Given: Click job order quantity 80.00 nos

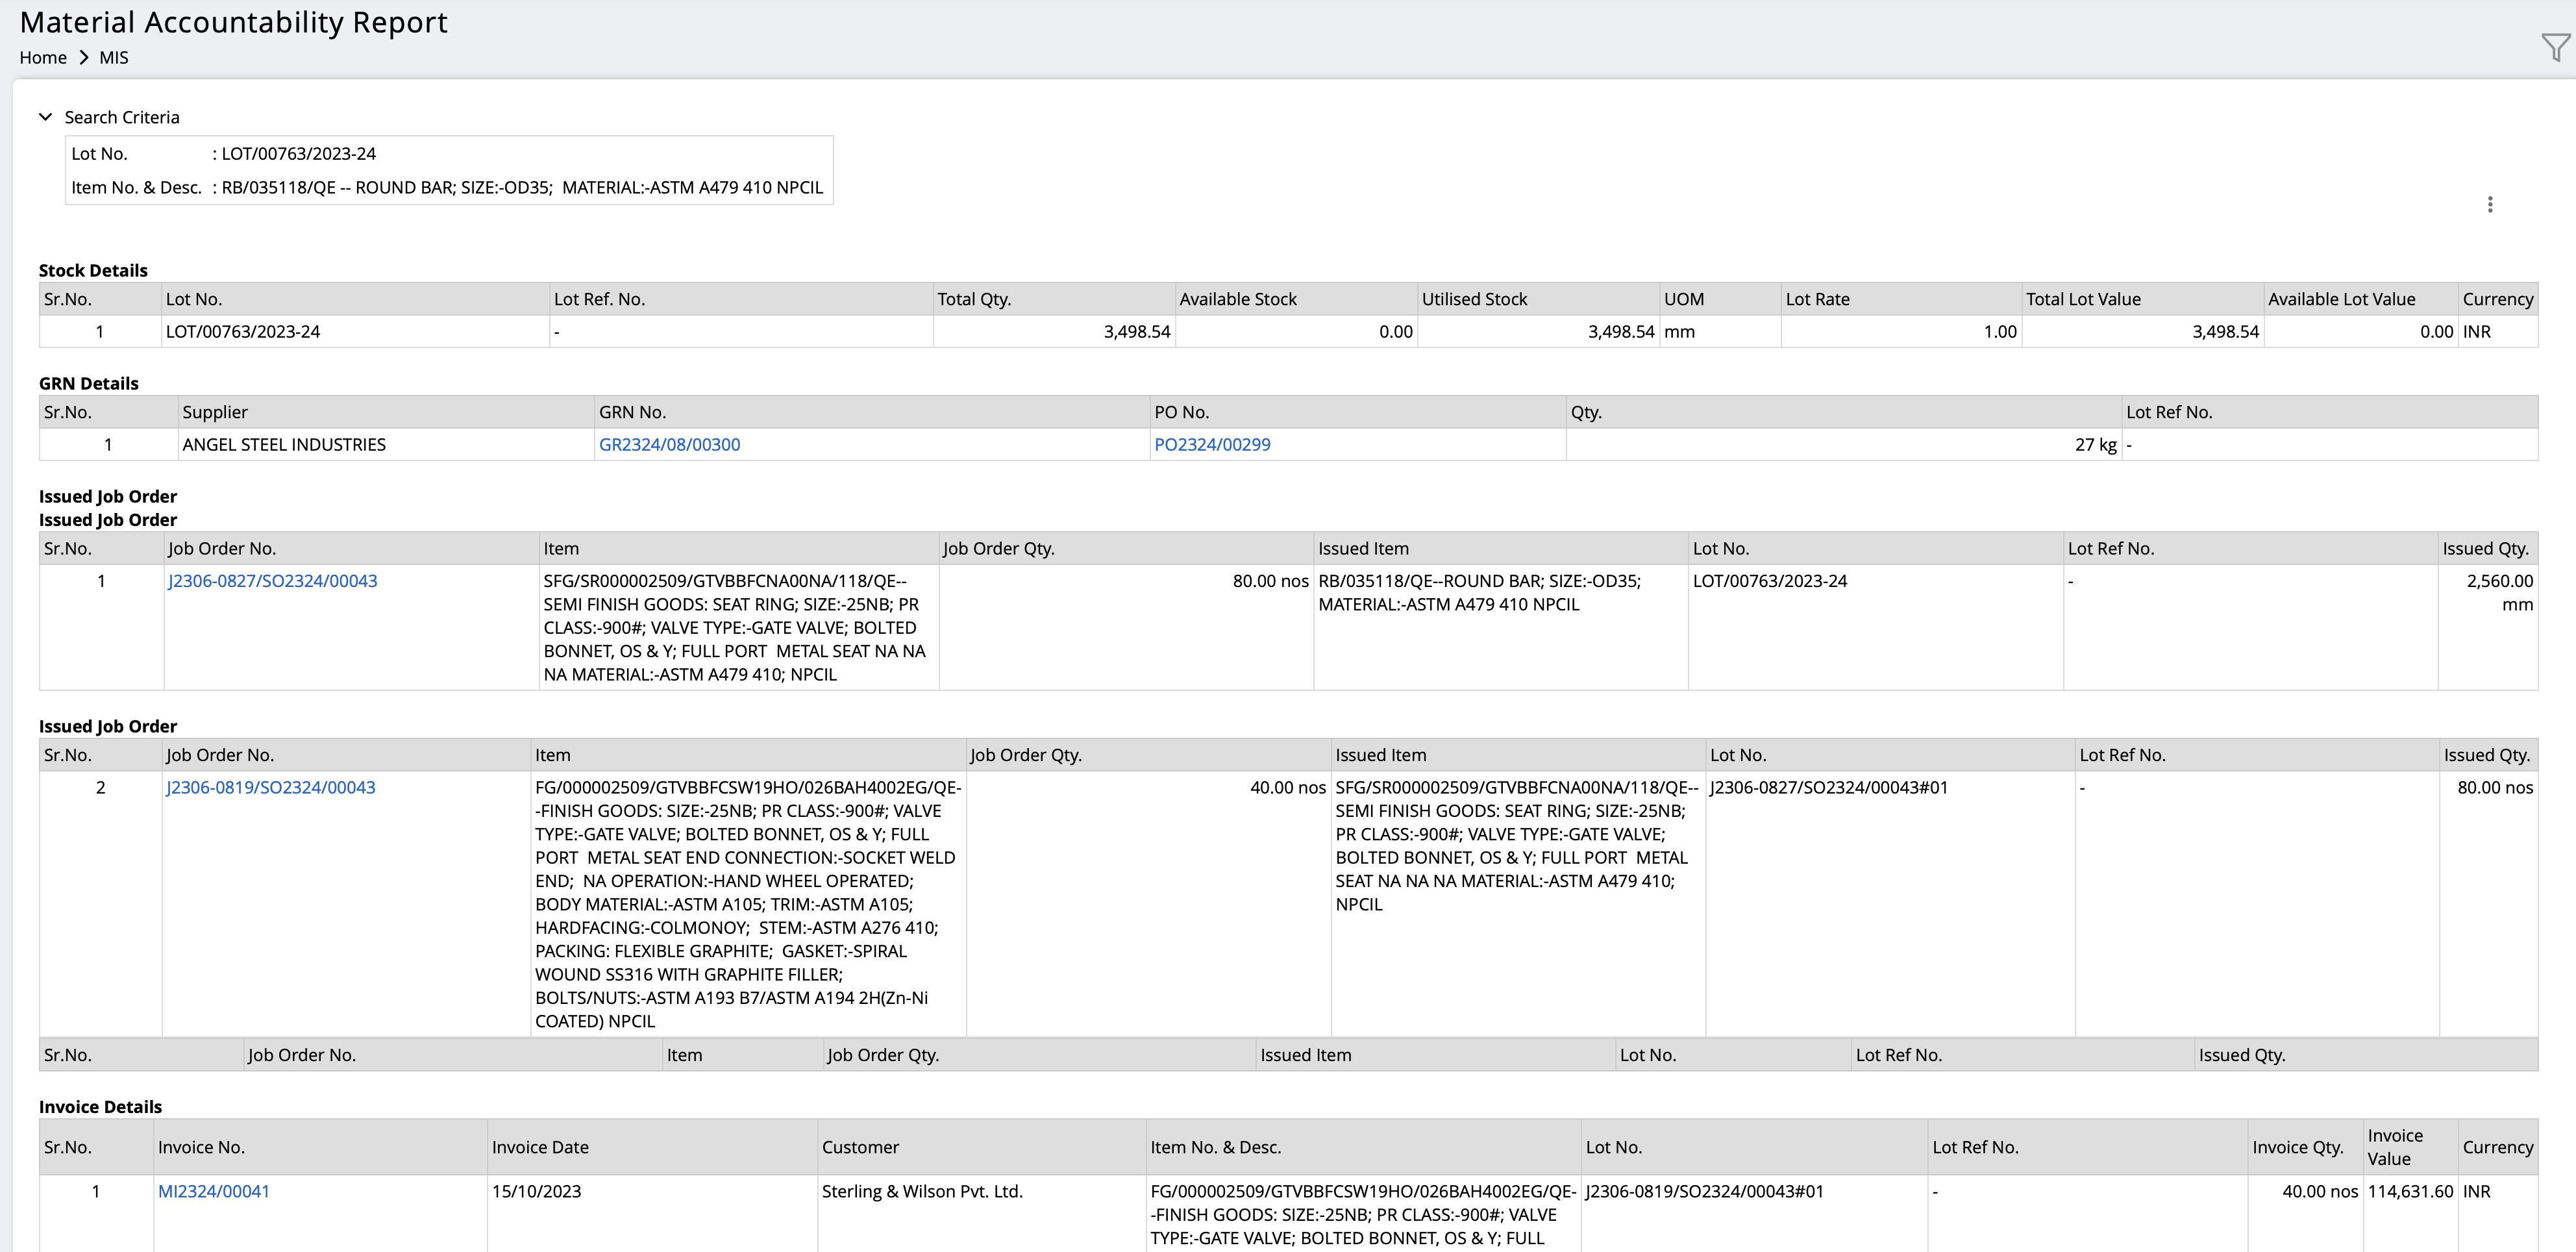Looking at the screenshot, I should tap(1270, 581).
